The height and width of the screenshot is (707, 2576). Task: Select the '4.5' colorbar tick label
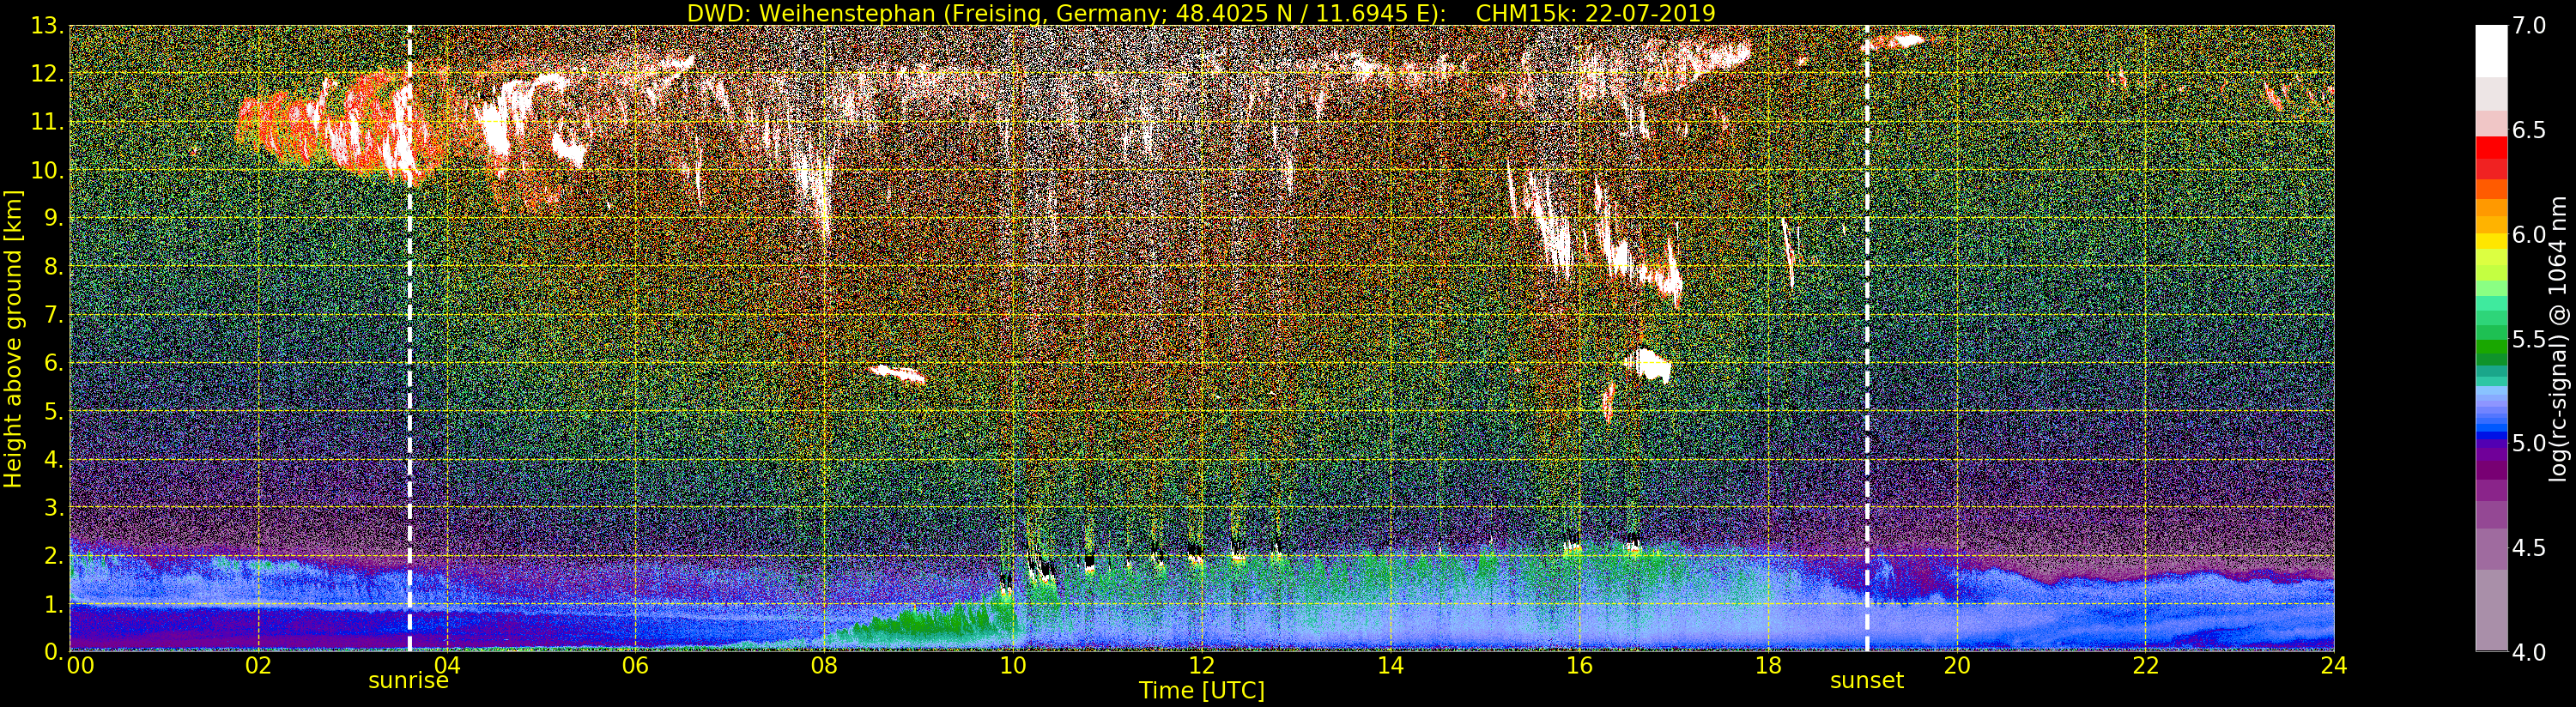pos(2529,548)
